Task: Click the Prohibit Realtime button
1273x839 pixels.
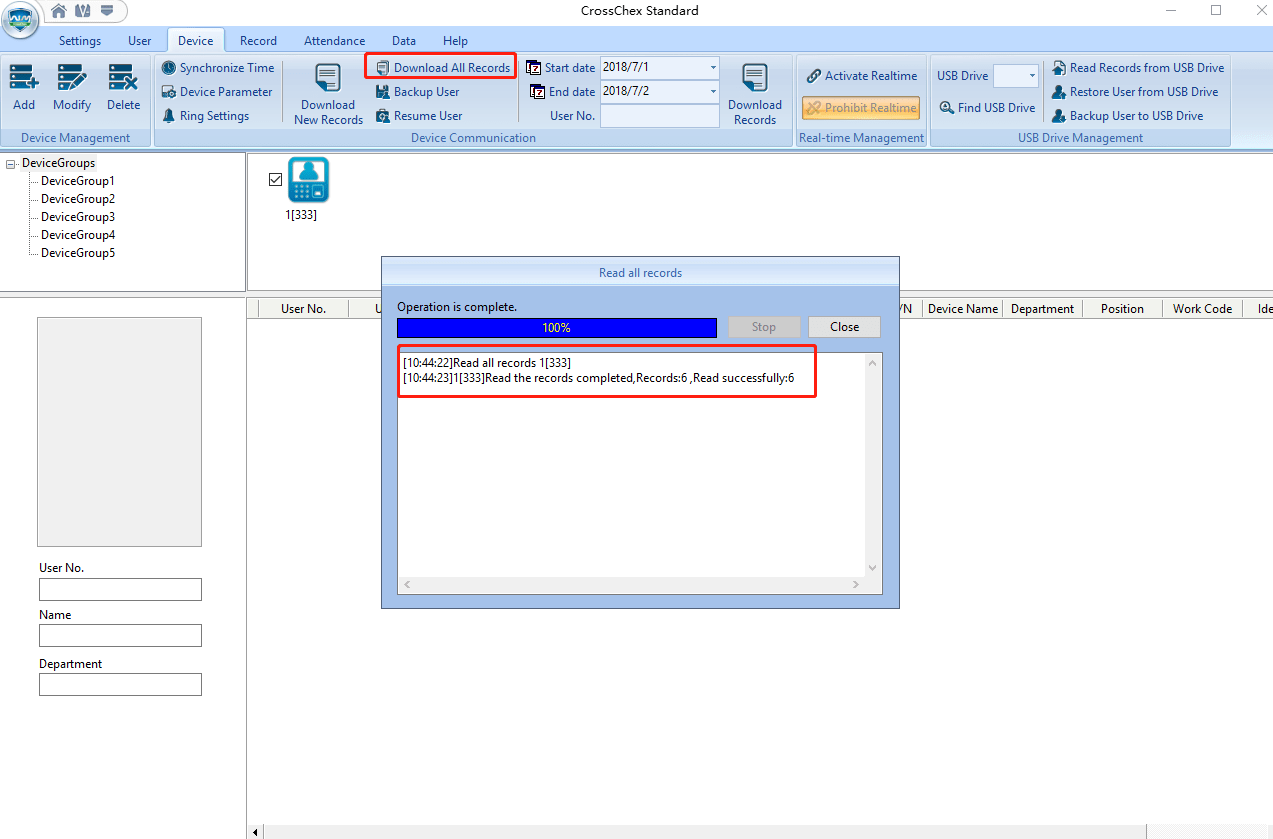Action: point(861,108)
